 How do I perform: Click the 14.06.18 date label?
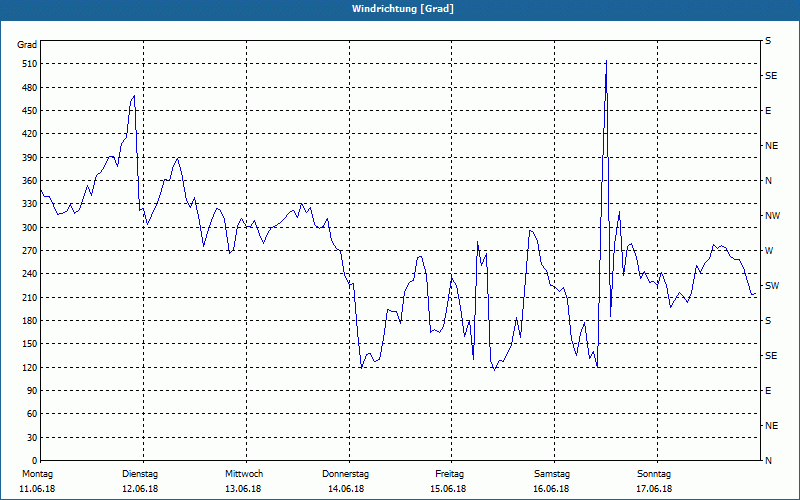(x=346, y=489)
